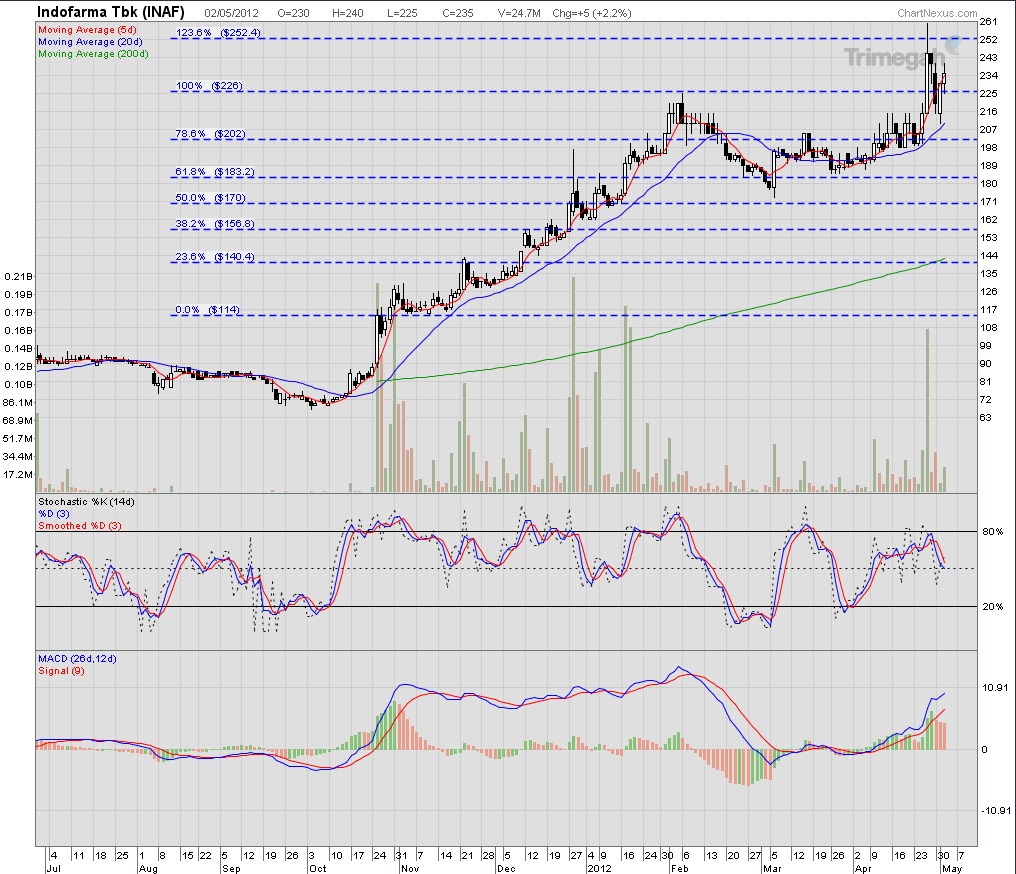The height and width of the screenshot is (874, 1016).
Task: Open the ChartNexus.com credit link
Action: (x=937, y=13)
